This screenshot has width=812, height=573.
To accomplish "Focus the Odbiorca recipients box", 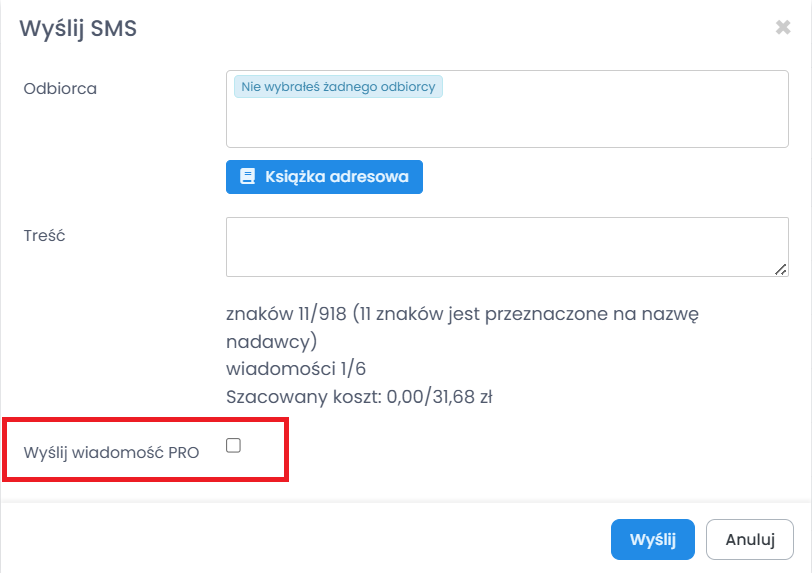I will tap(507, 122).
